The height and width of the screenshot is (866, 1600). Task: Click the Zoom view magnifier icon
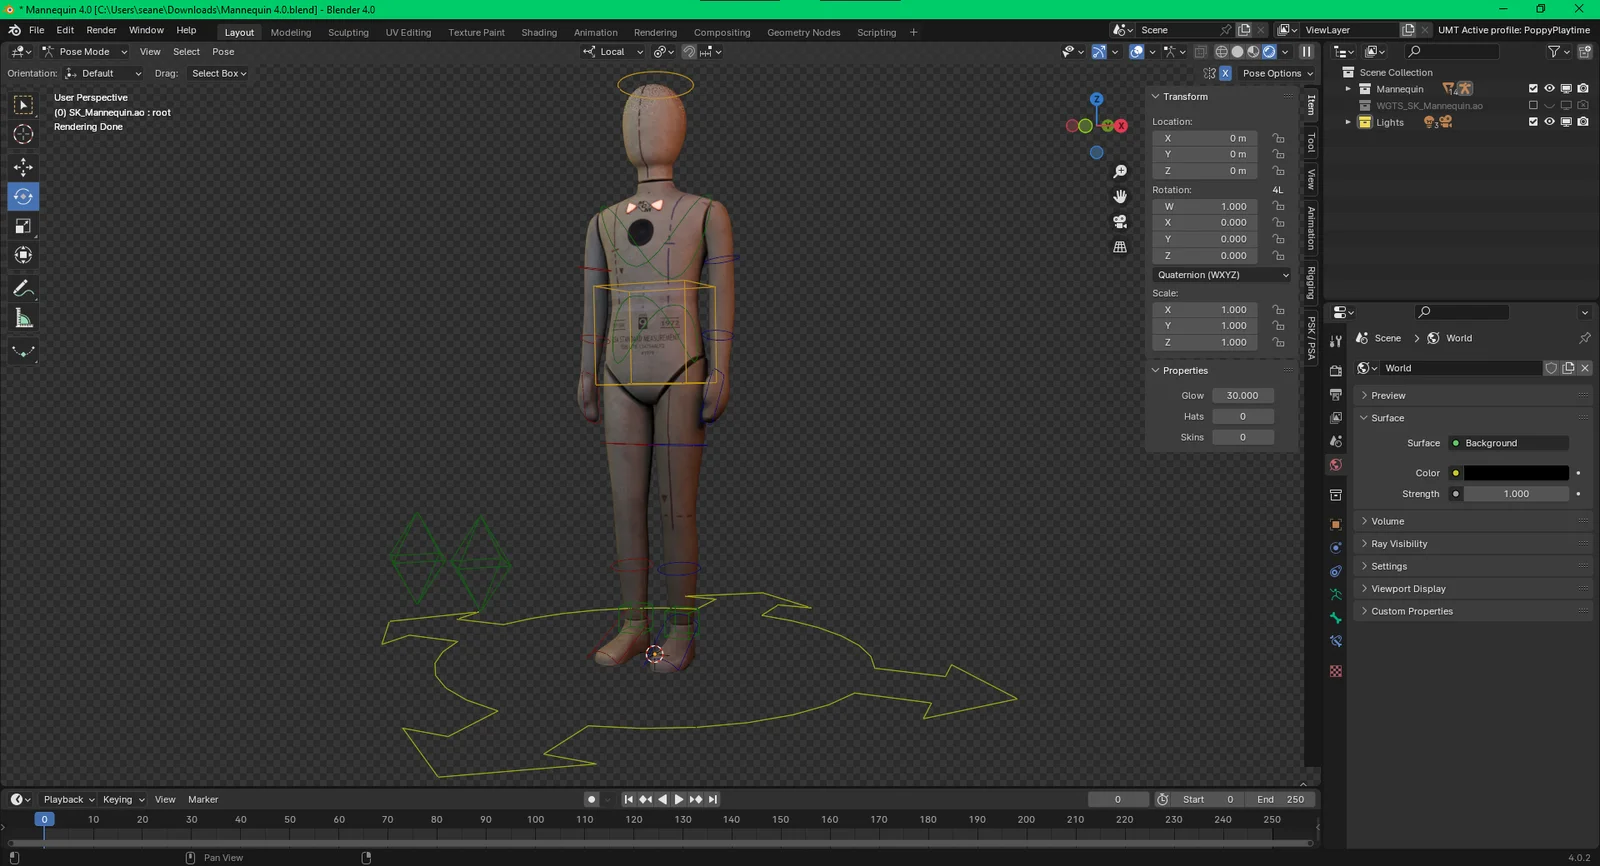(1120, 172)
